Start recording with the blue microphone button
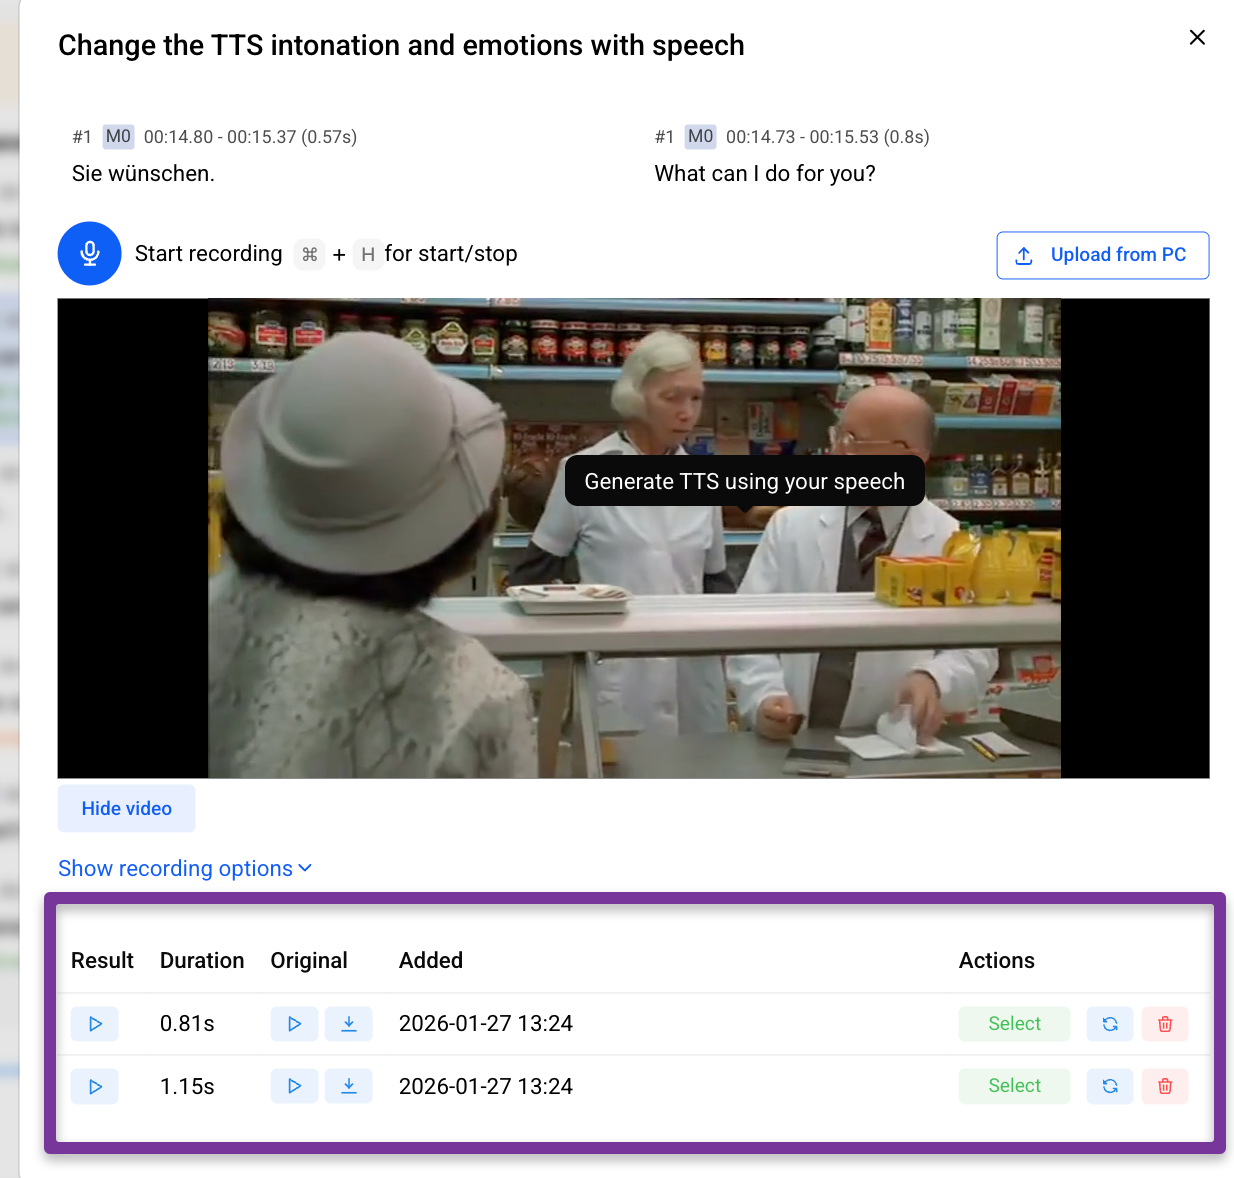This screenshot has width=1234, height=1178. [x=90, y=253]
